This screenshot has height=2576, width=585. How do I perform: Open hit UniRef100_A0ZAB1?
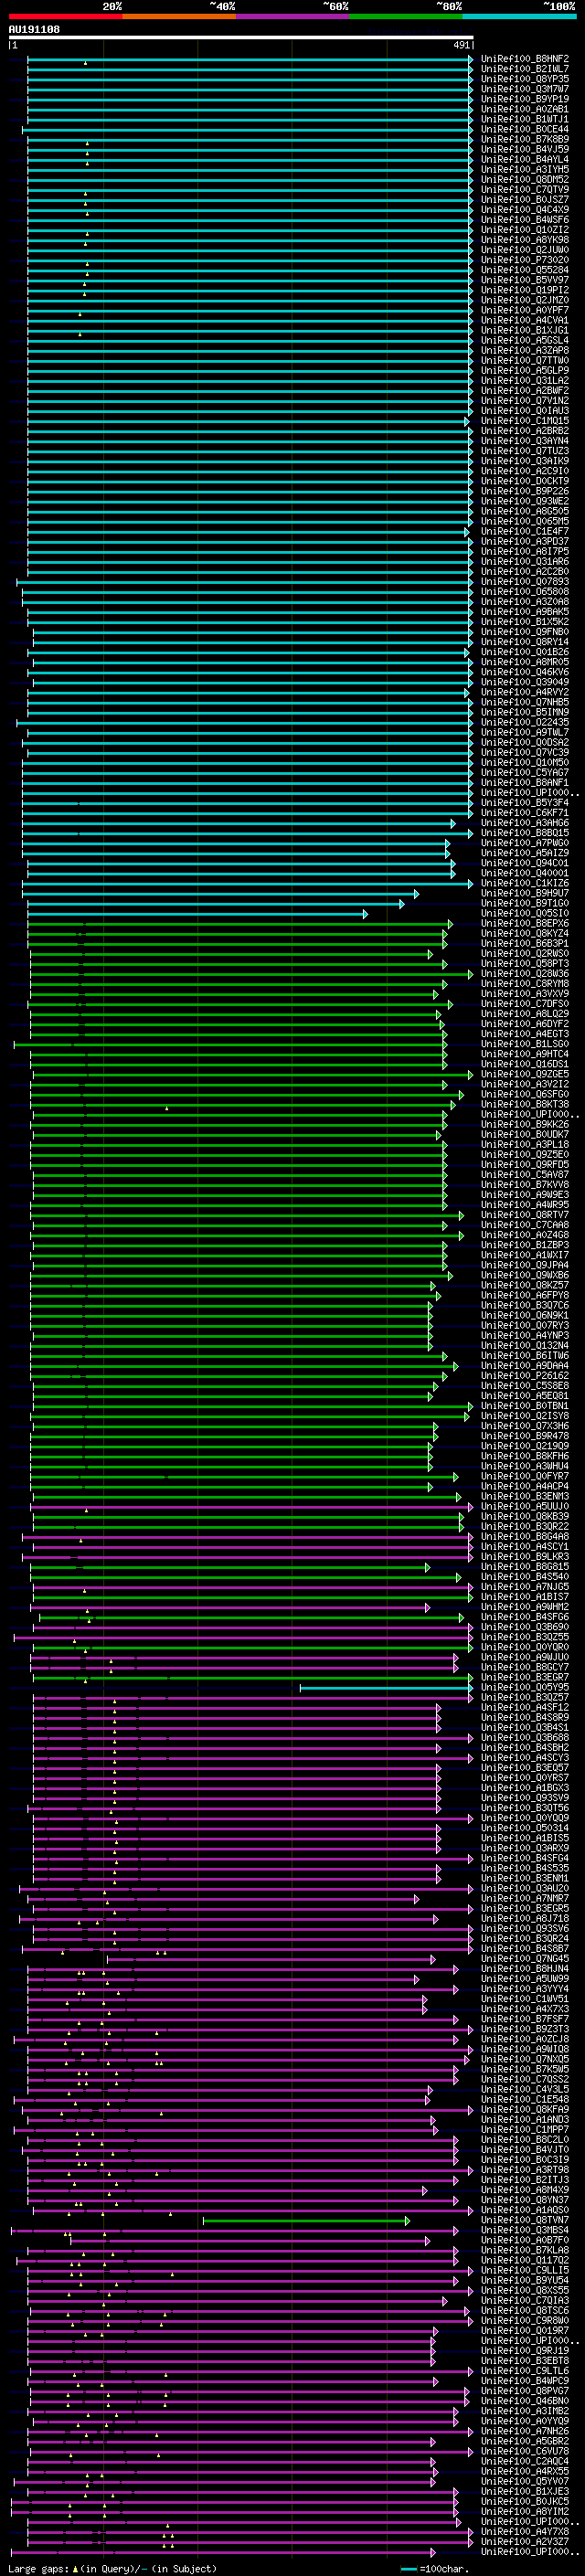525,109
